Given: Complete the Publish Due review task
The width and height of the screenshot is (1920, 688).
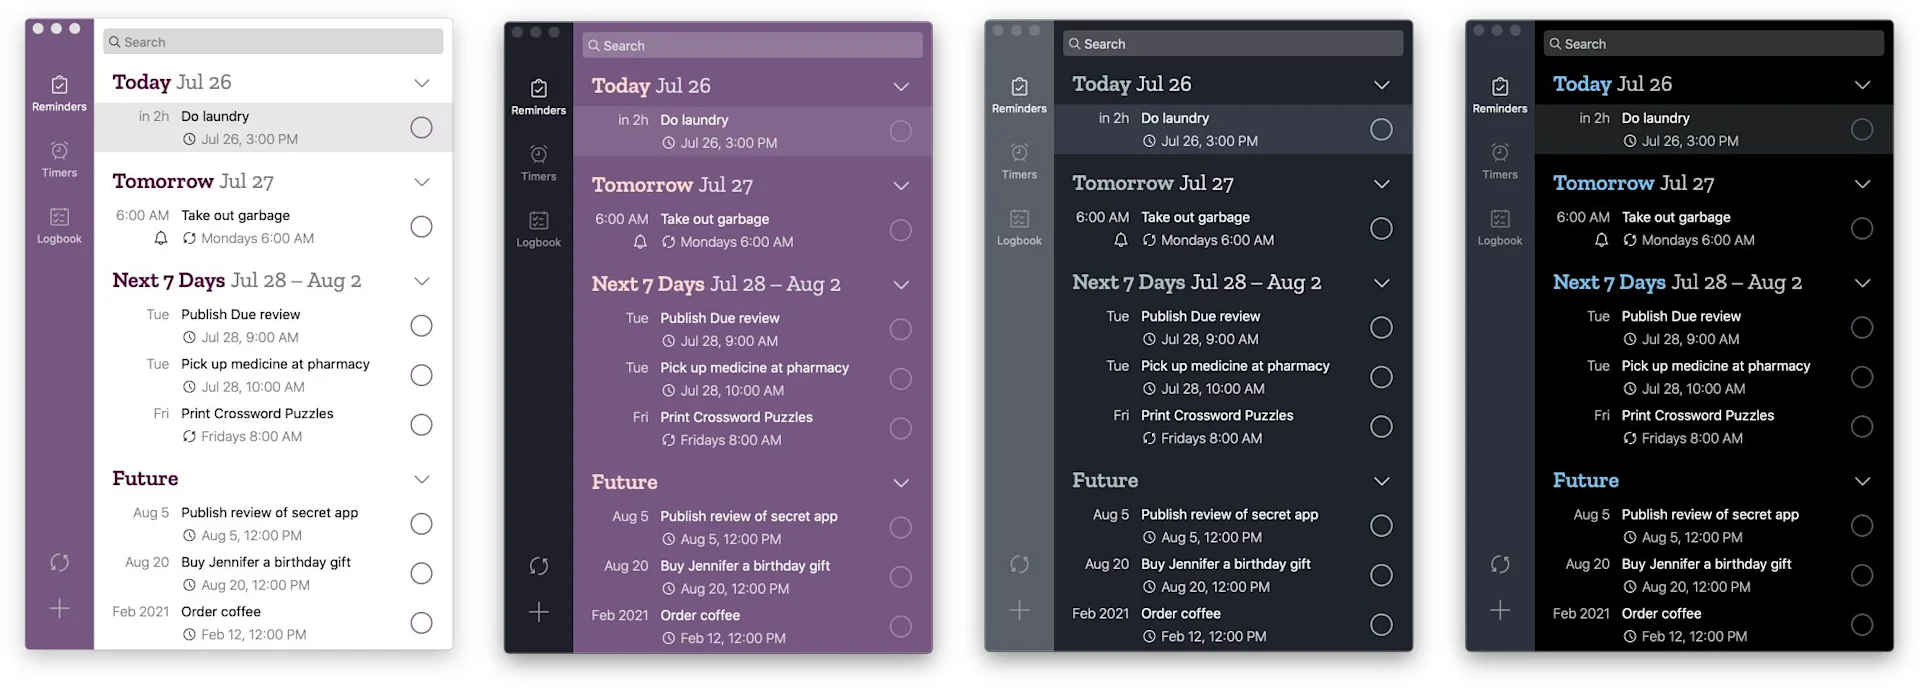Looking at the screenshot, I should click(421, 326).
